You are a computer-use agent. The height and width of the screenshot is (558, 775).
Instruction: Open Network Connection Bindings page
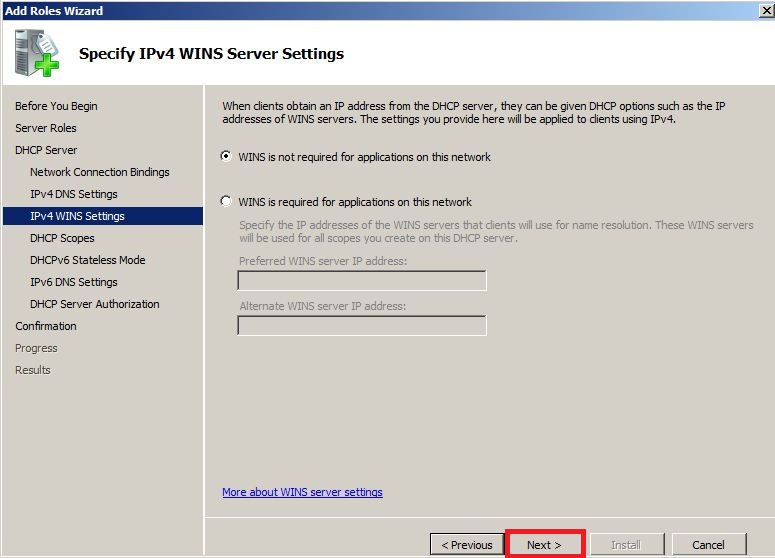click(x=100, y=172)
